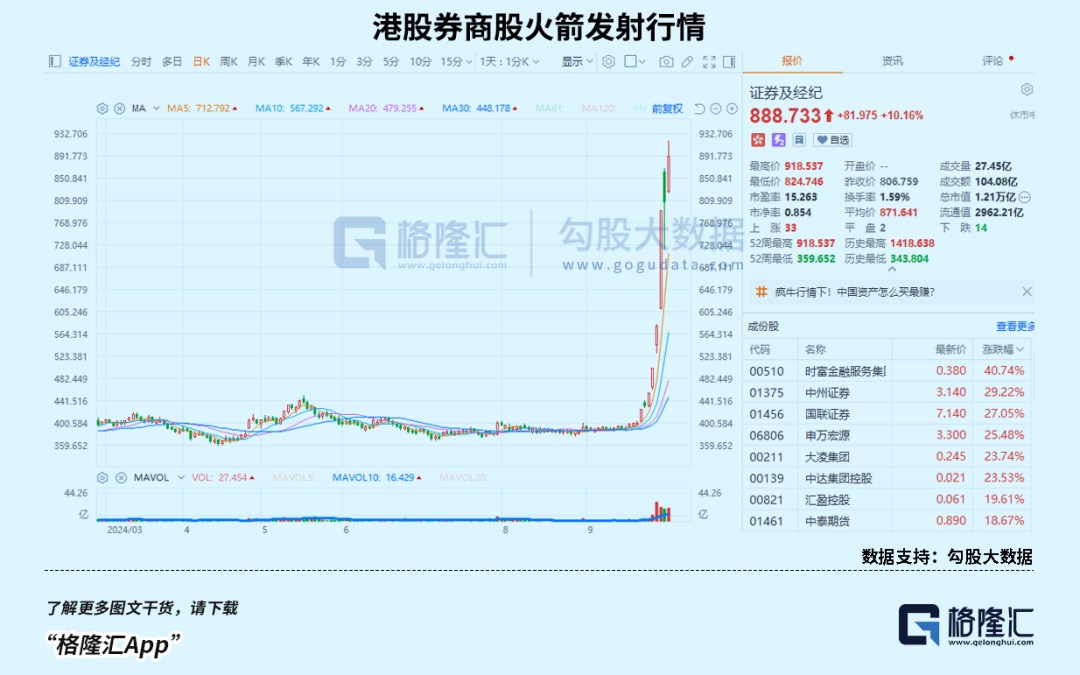
Task: Enable the faded MA61 line
Action: click(549, 108)
